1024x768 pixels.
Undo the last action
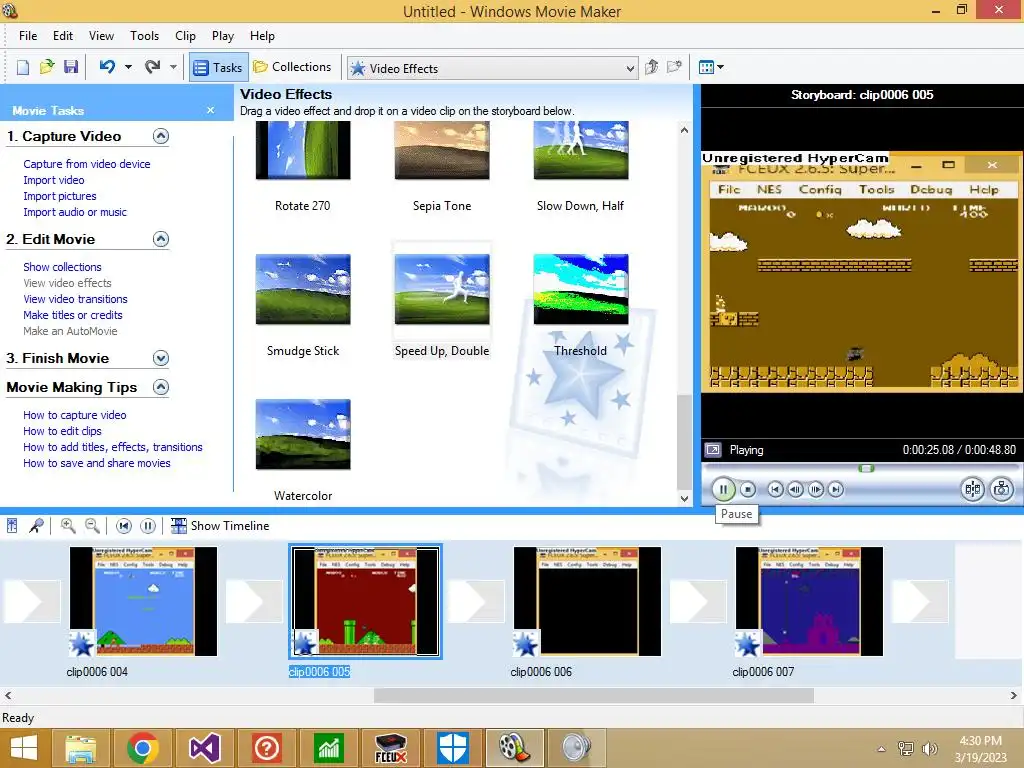click(x=107, y=67)
